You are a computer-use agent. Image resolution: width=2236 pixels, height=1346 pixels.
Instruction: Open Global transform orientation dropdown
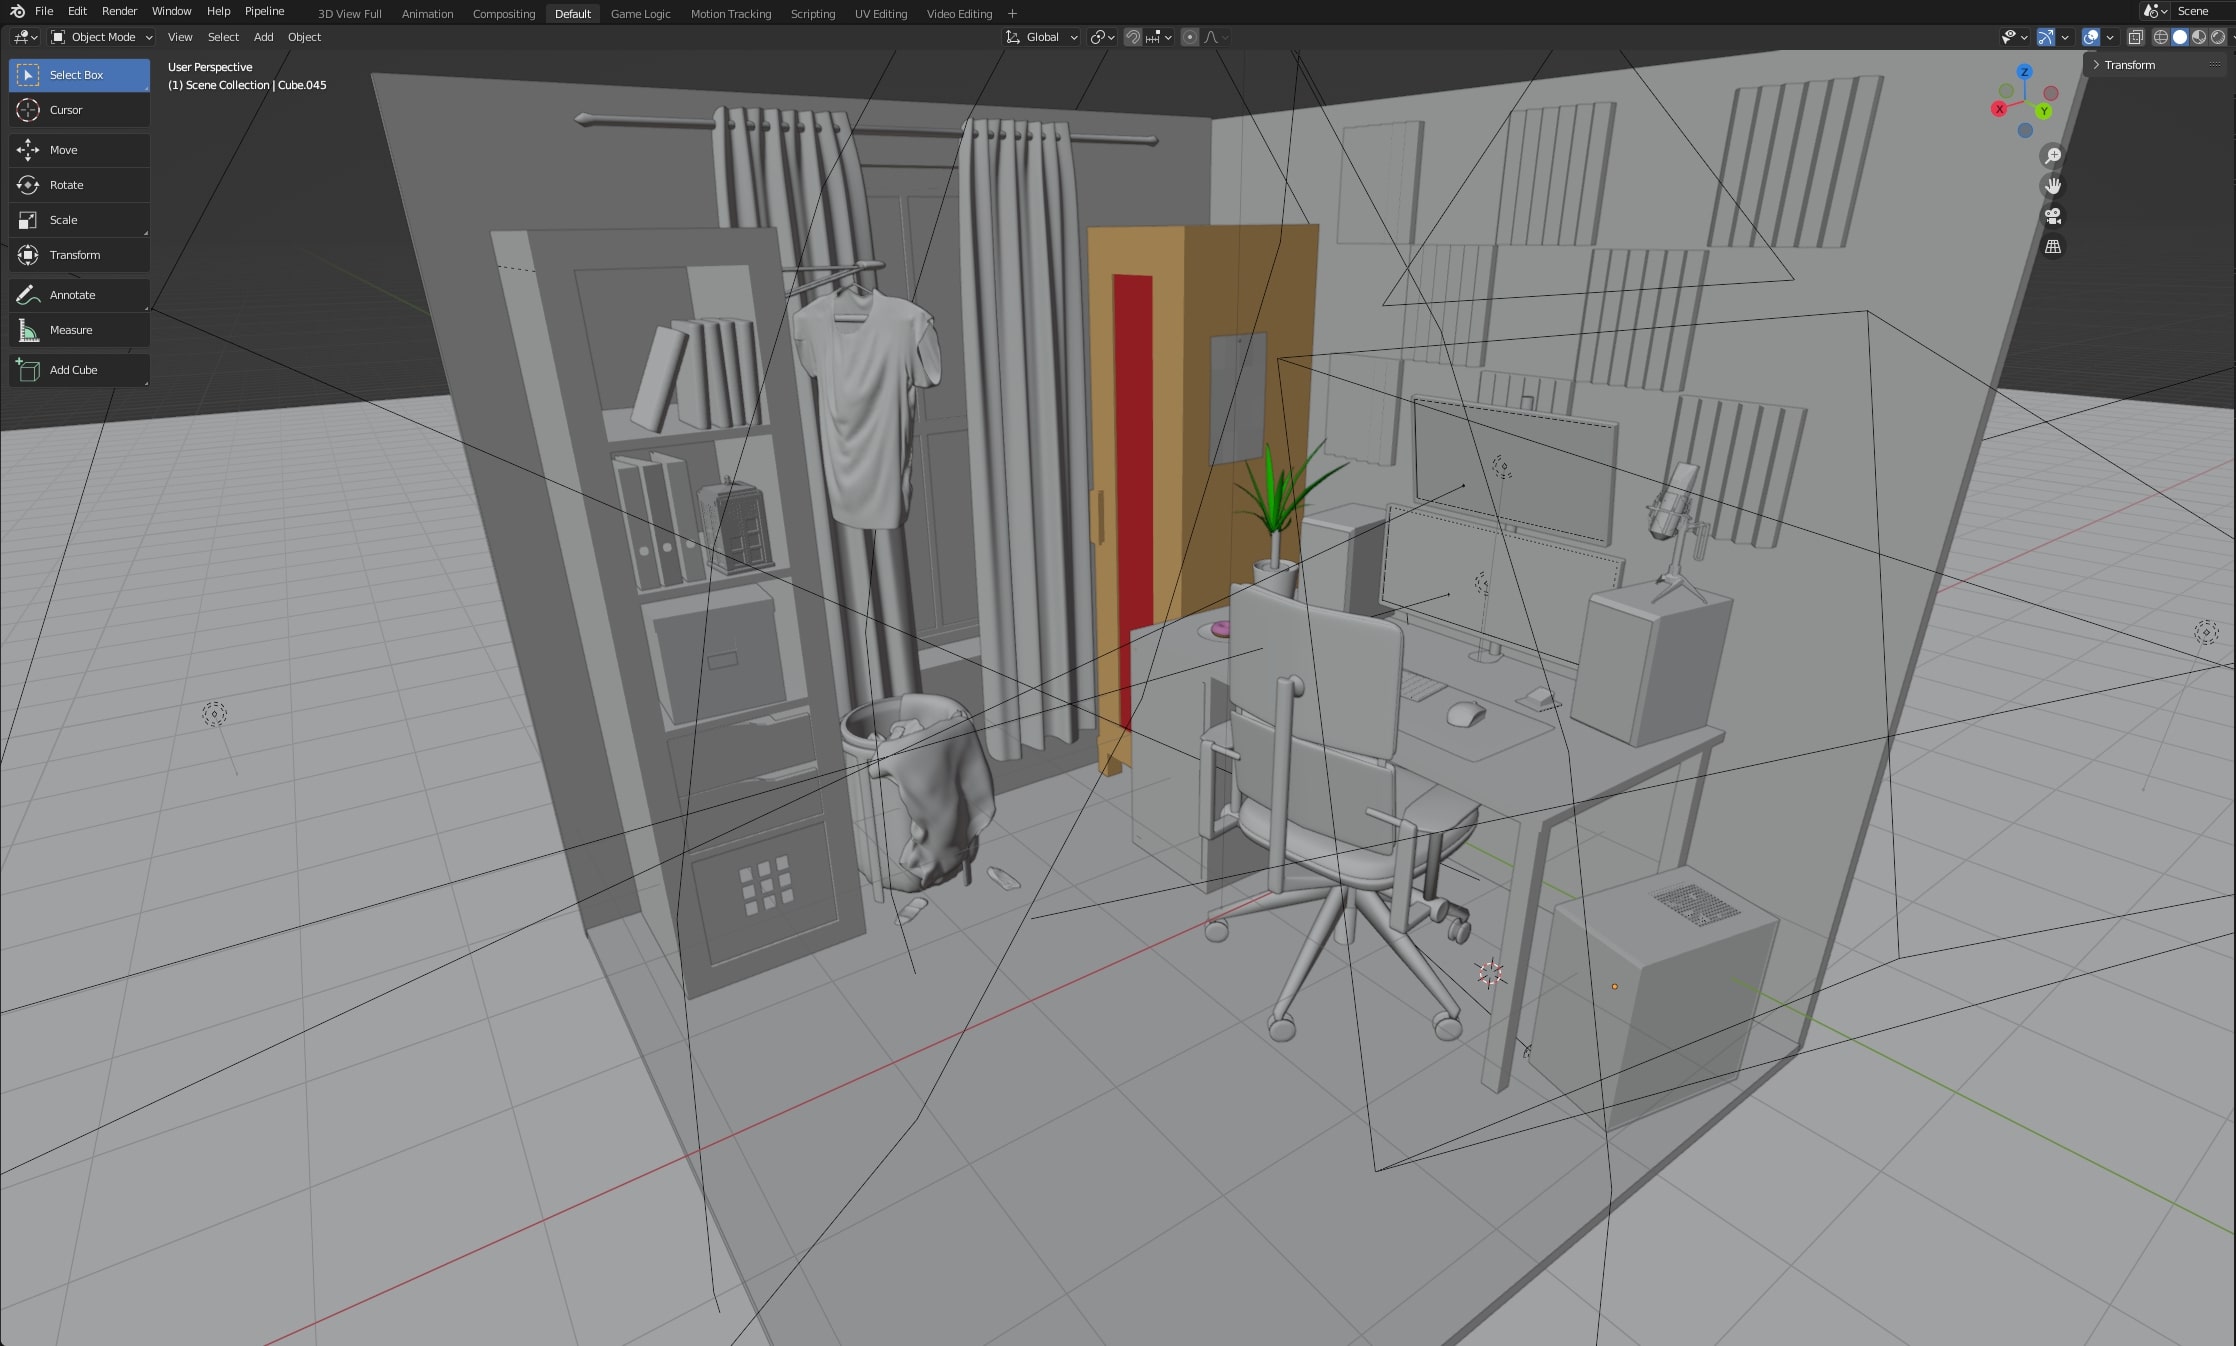1042,37
